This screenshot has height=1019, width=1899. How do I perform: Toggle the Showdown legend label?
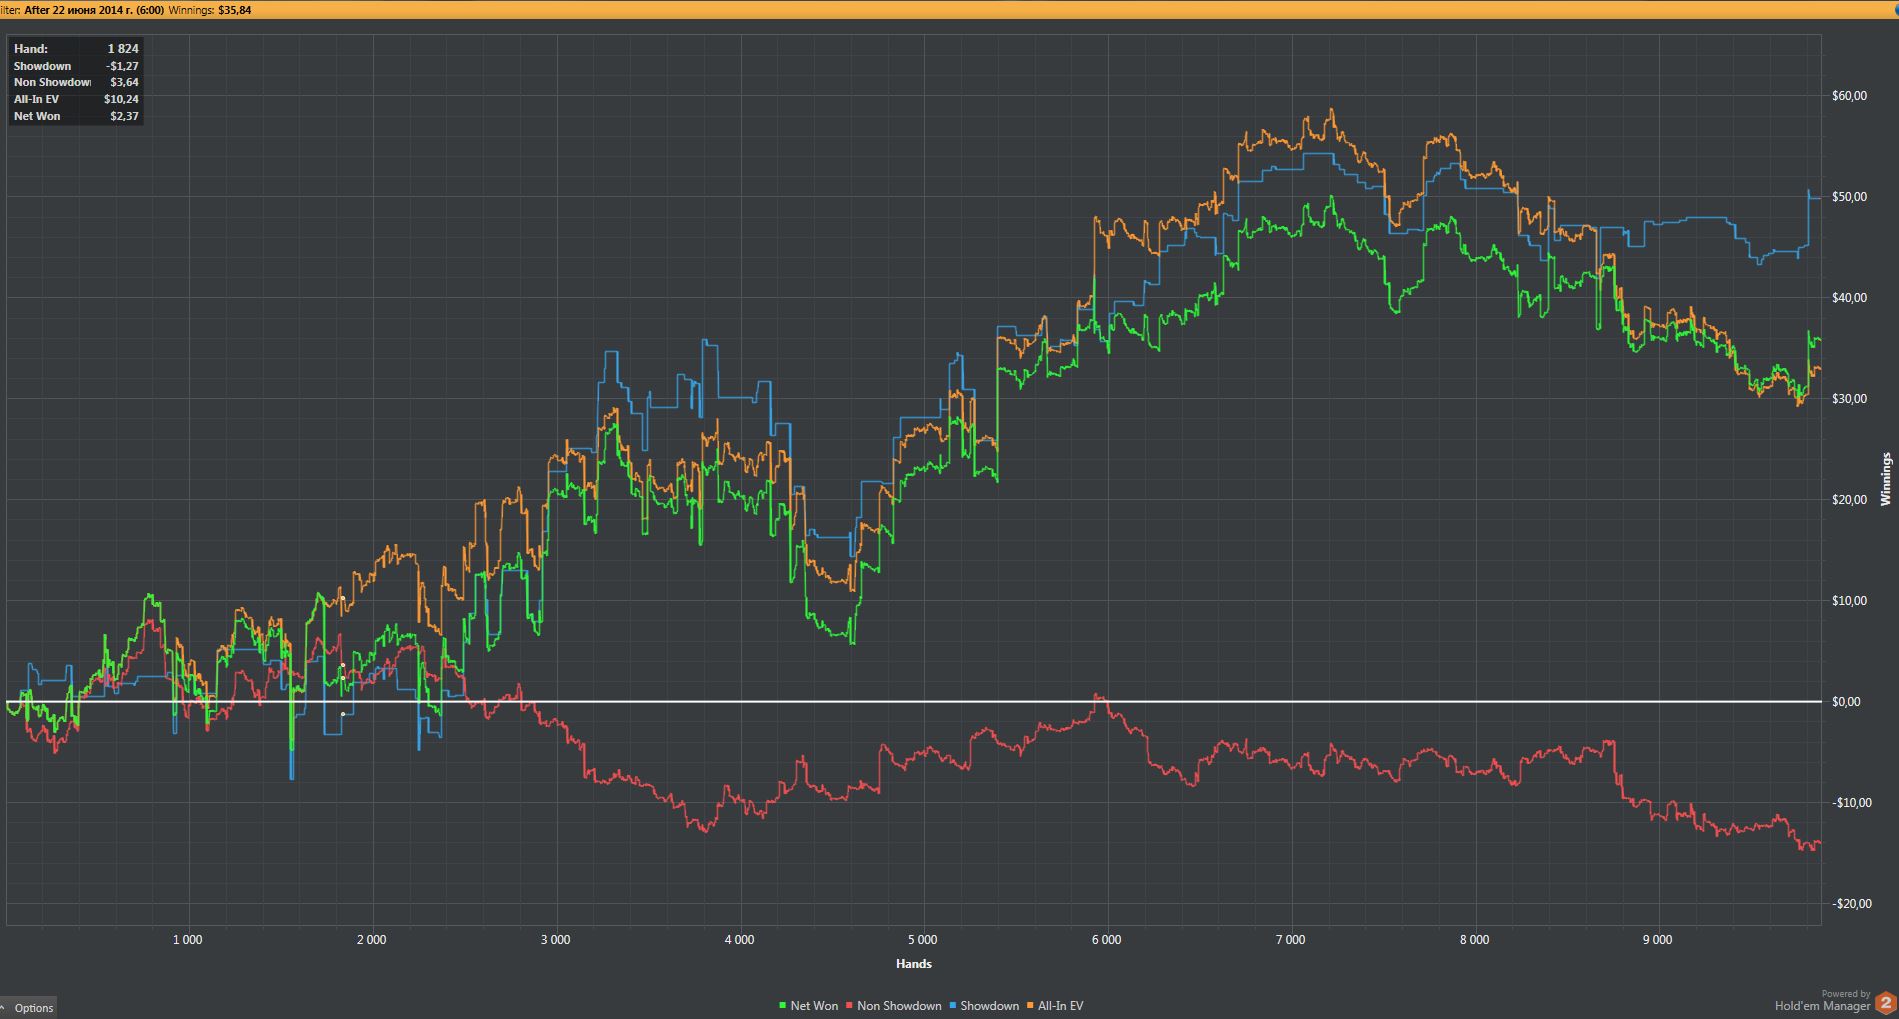point(989,1006)
